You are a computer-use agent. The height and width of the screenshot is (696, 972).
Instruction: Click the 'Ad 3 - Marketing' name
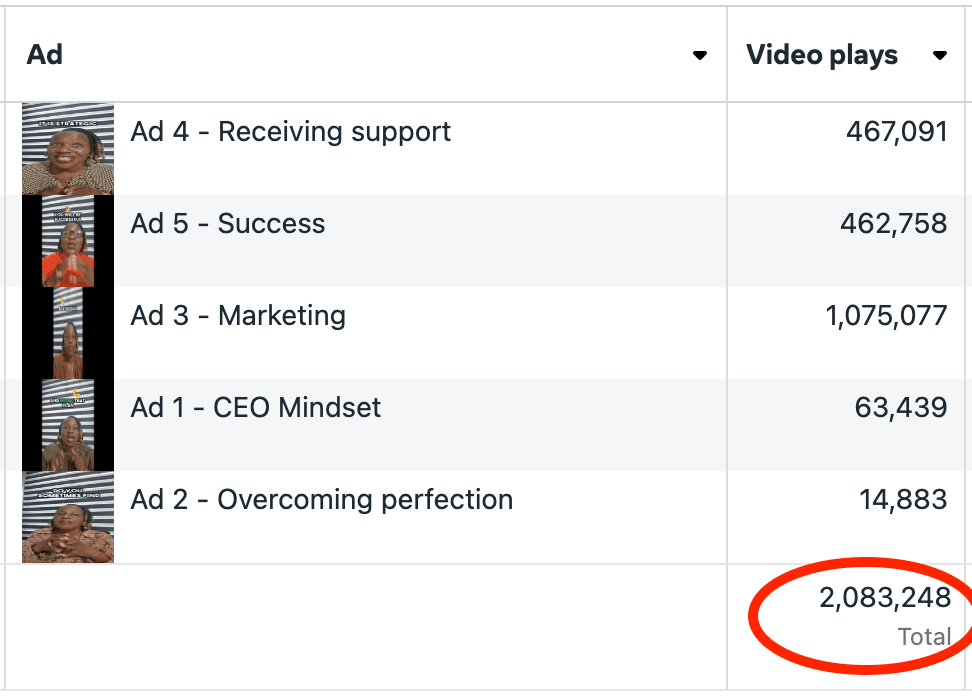[x=238, y=316]
